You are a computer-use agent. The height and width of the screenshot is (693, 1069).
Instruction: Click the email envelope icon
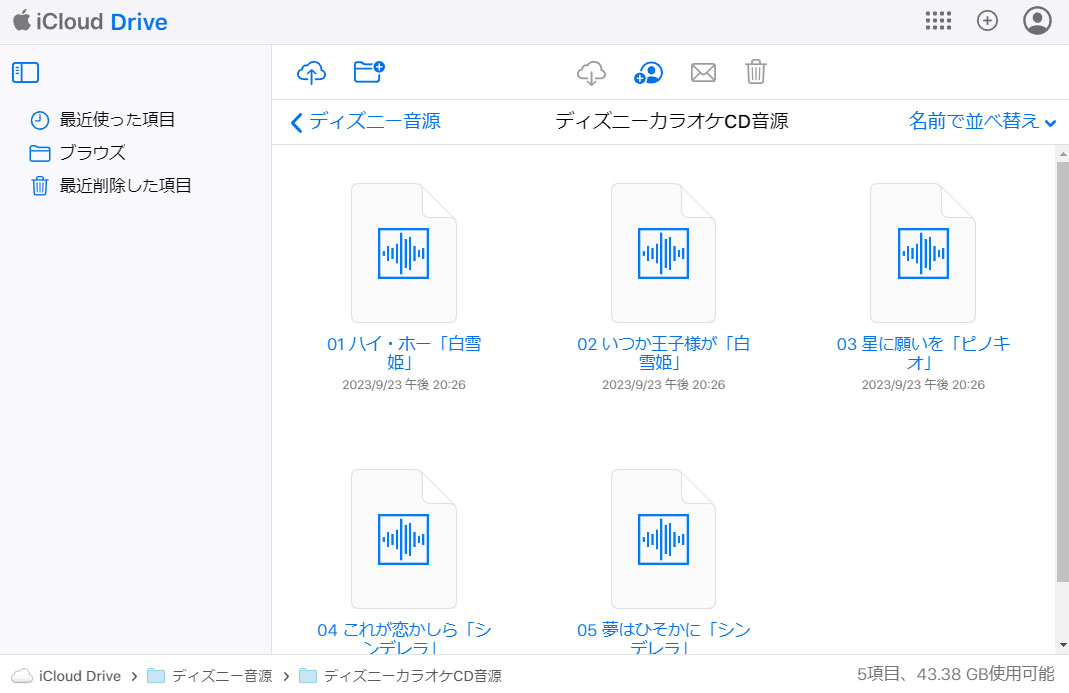point(703,72)
